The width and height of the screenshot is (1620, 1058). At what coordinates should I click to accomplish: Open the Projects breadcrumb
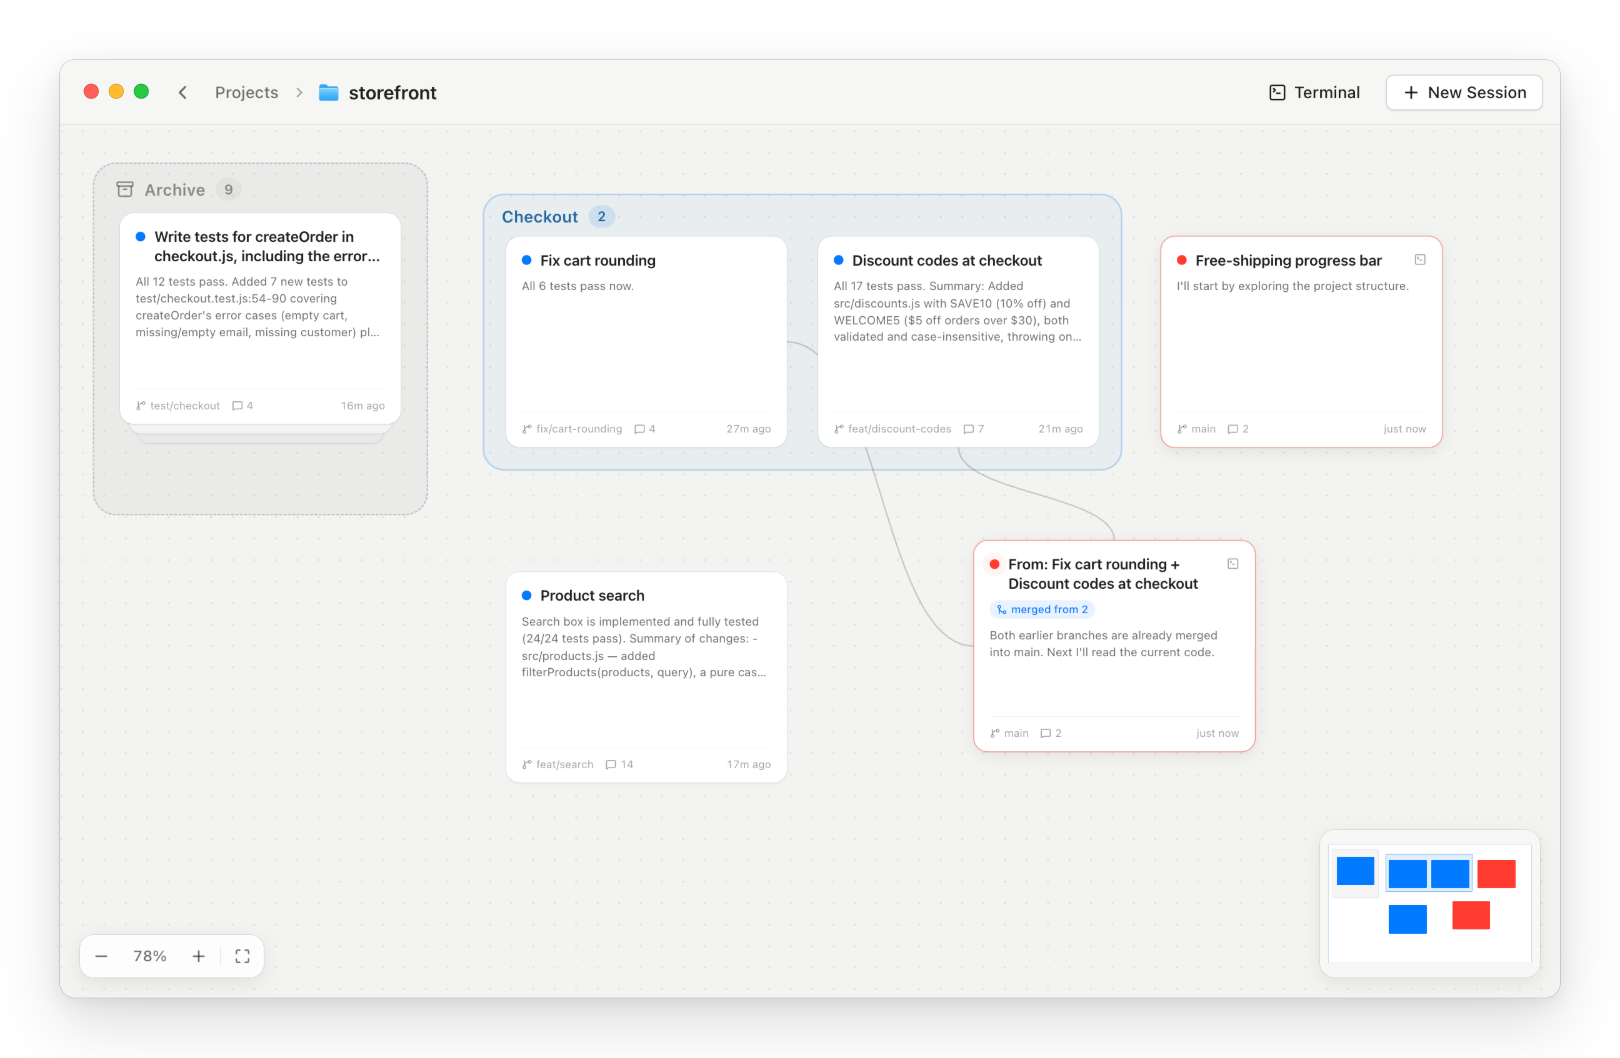tap(247, 92)
